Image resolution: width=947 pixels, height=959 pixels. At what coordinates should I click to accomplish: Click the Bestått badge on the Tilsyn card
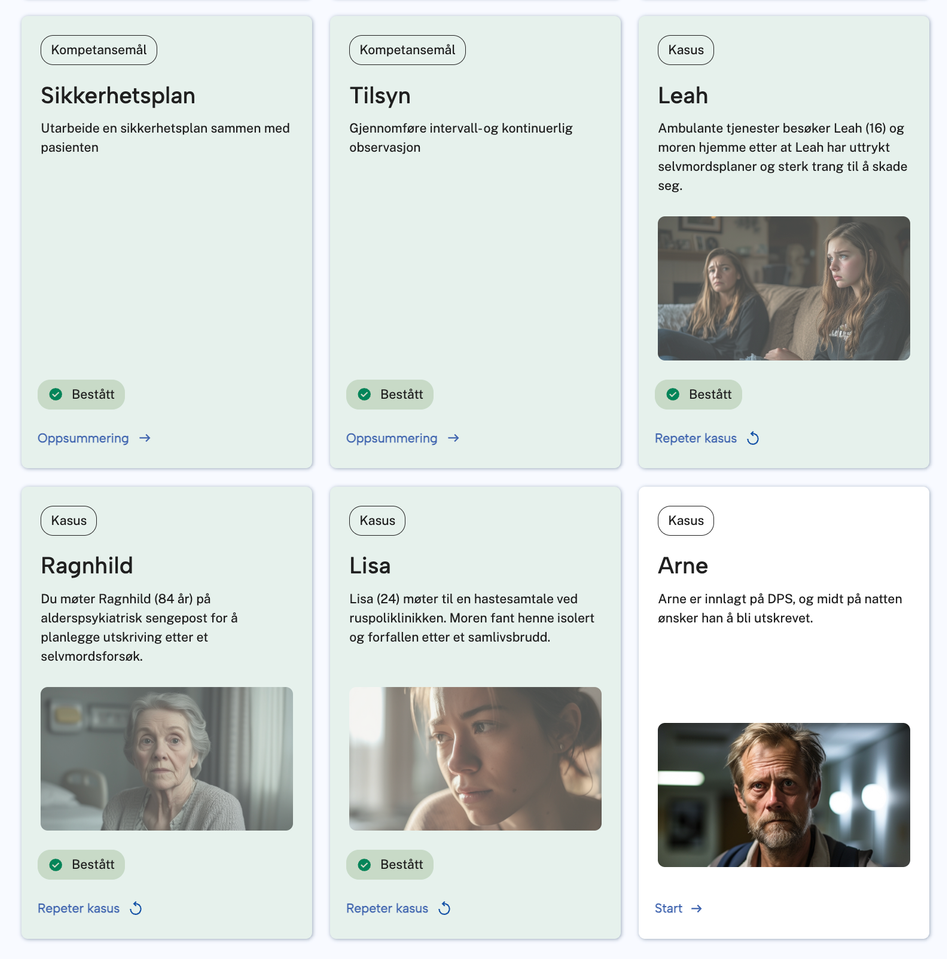click(x=390, y=394)
